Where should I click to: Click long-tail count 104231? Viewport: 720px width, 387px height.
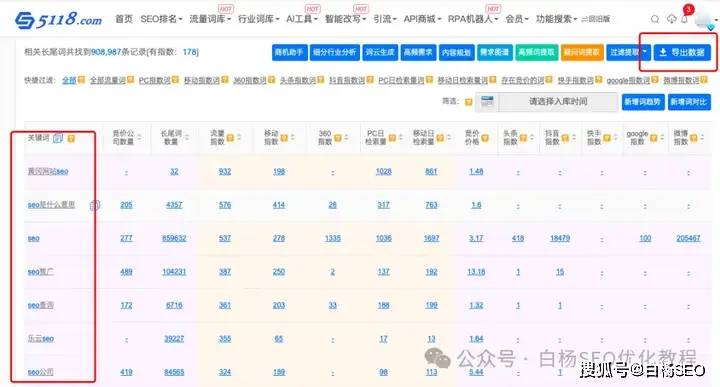point(174,272)
